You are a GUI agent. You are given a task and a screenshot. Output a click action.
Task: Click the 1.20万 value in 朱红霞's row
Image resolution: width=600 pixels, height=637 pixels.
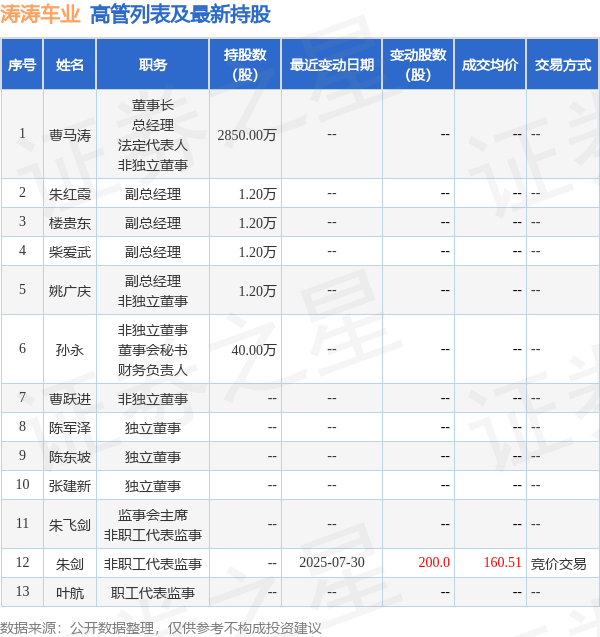pyautogui.click(x=257, y=194)
